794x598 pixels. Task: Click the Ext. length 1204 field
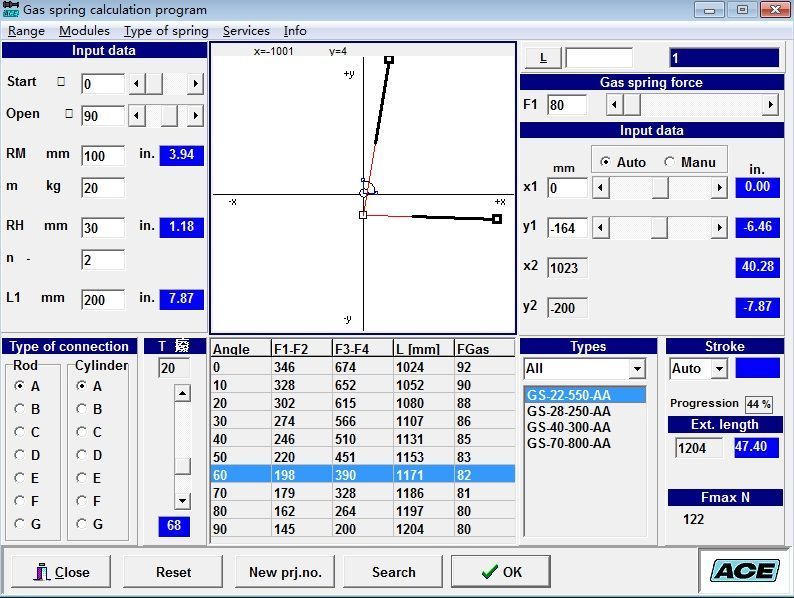click(x=698, y=448)
